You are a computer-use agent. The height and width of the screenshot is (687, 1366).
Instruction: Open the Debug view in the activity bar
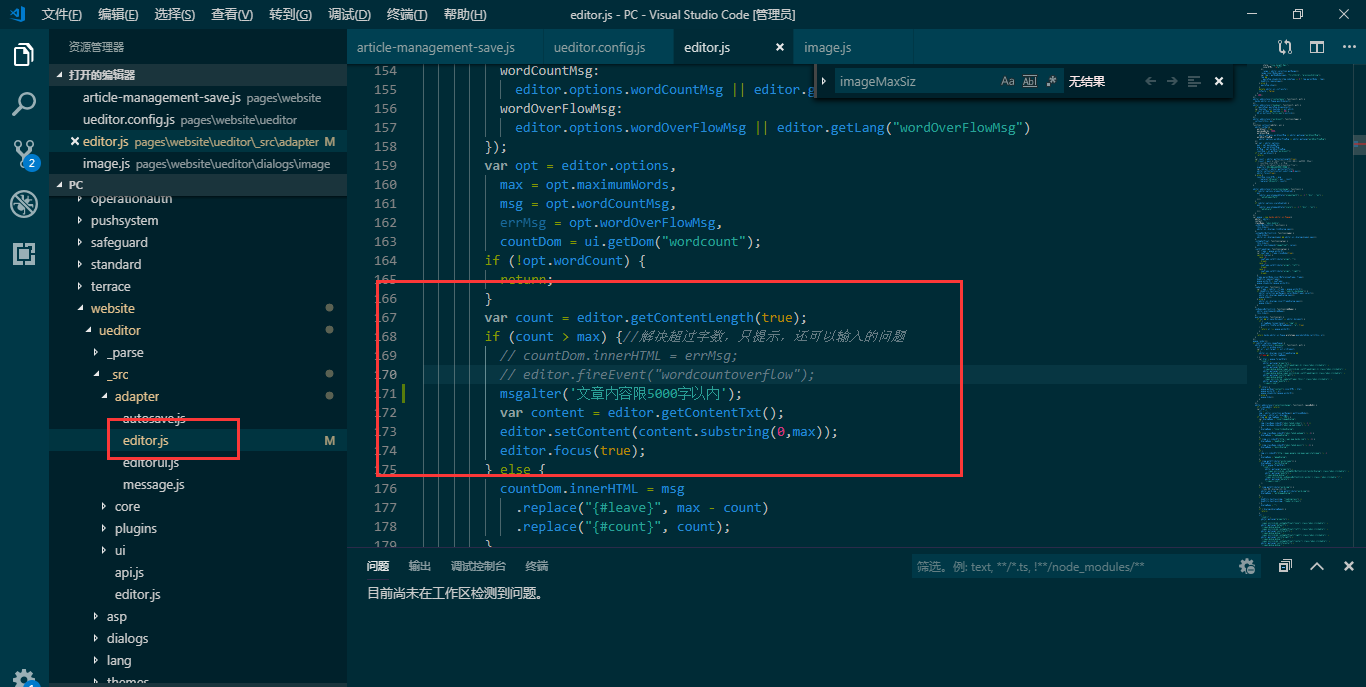(24, 204)
